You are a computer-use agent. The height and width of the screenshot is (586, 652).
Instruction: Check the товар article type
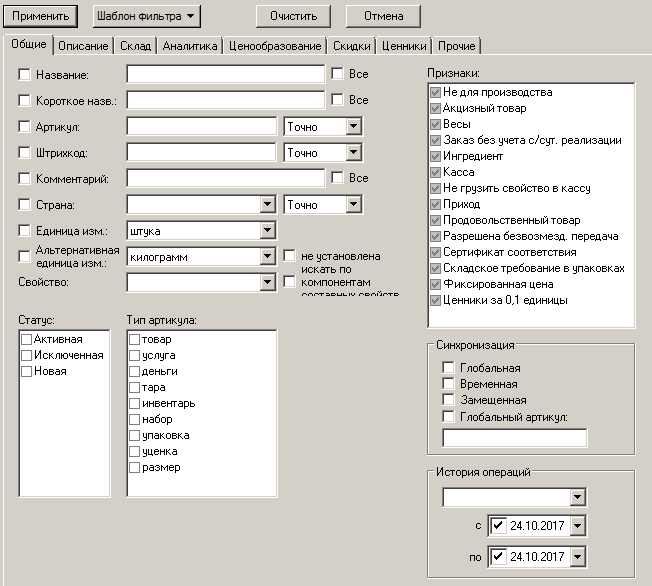coord(134,339)
